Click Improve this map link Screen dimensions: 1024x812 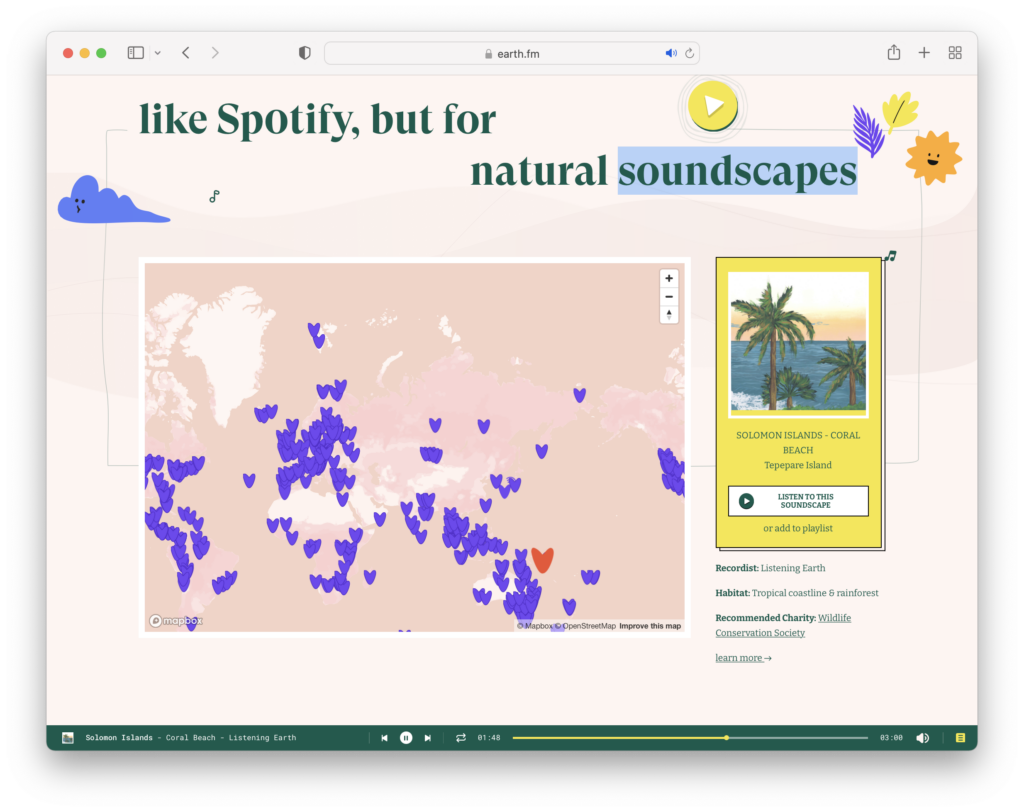coord(650,626)
